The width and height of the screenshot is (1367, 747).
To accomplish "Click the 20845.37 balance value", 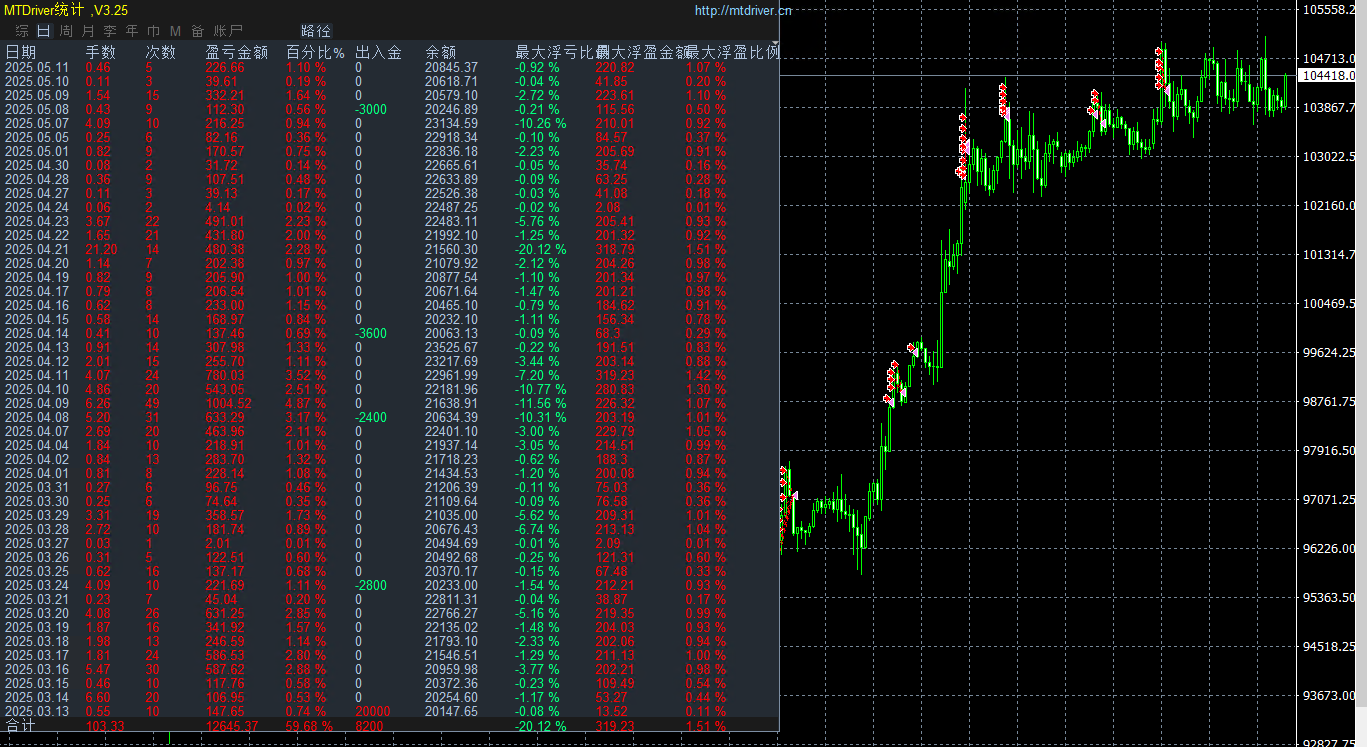I will pos(451,67).
